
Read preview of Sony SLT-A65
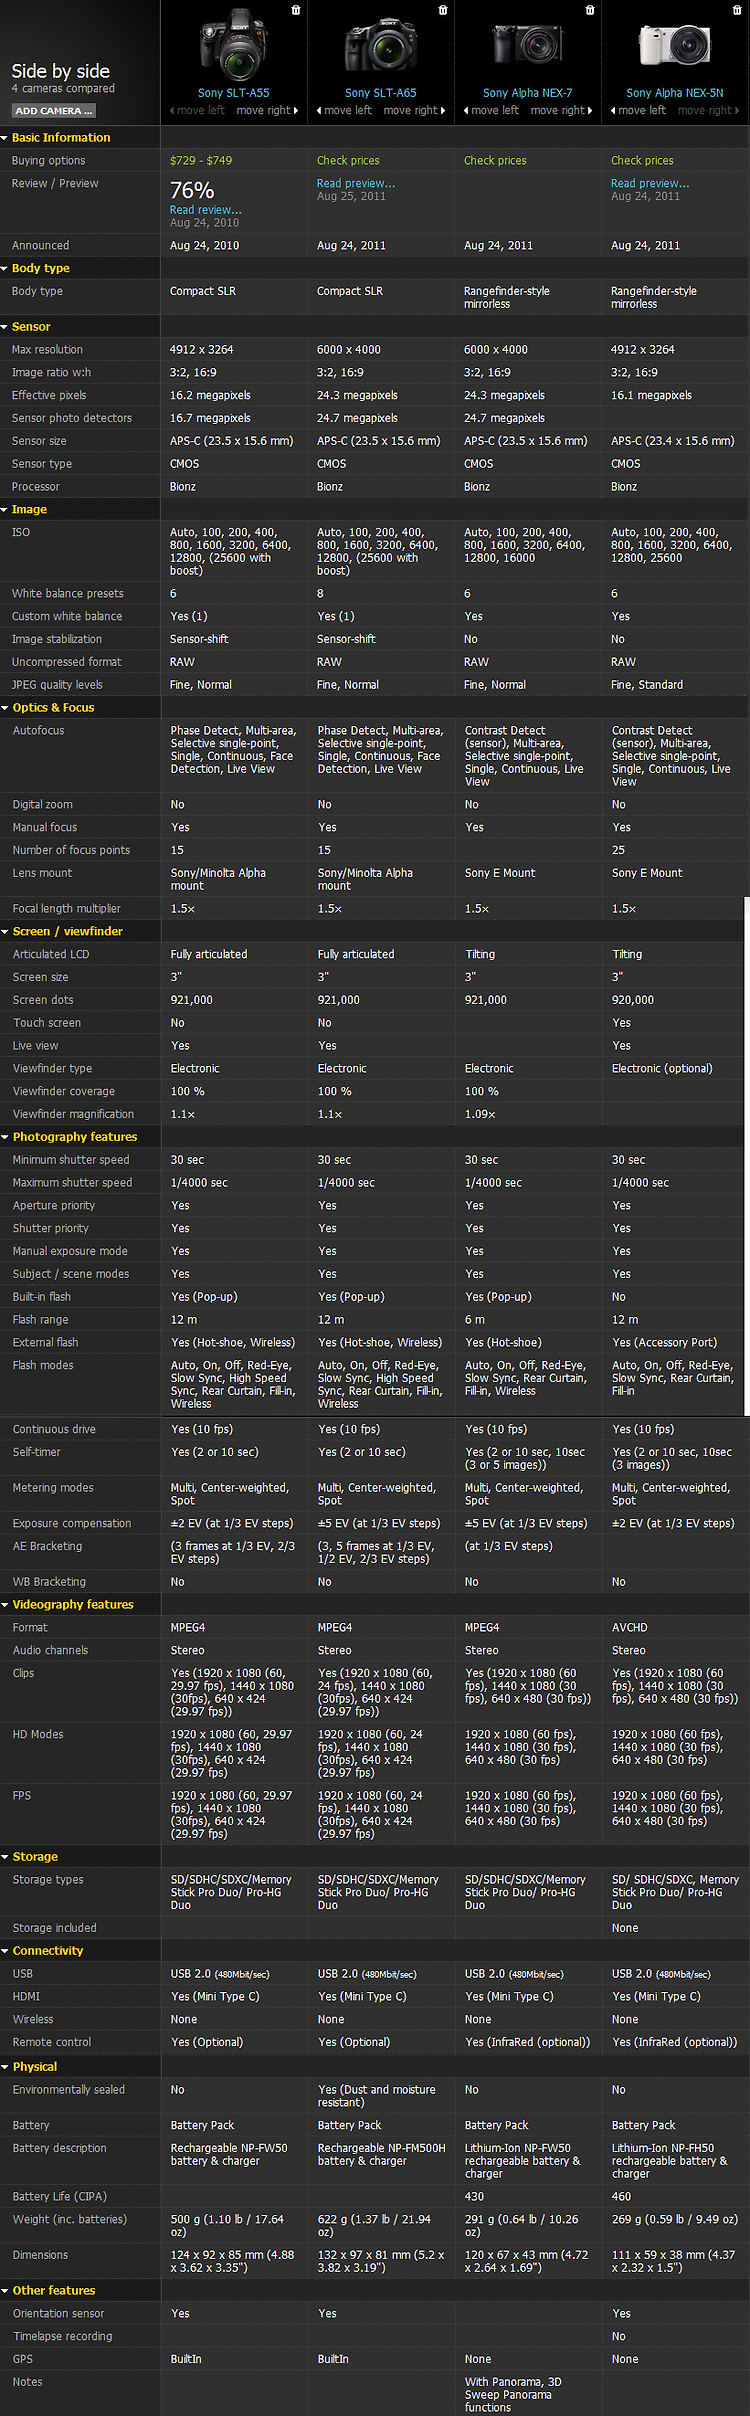click(x=356, y=184)
